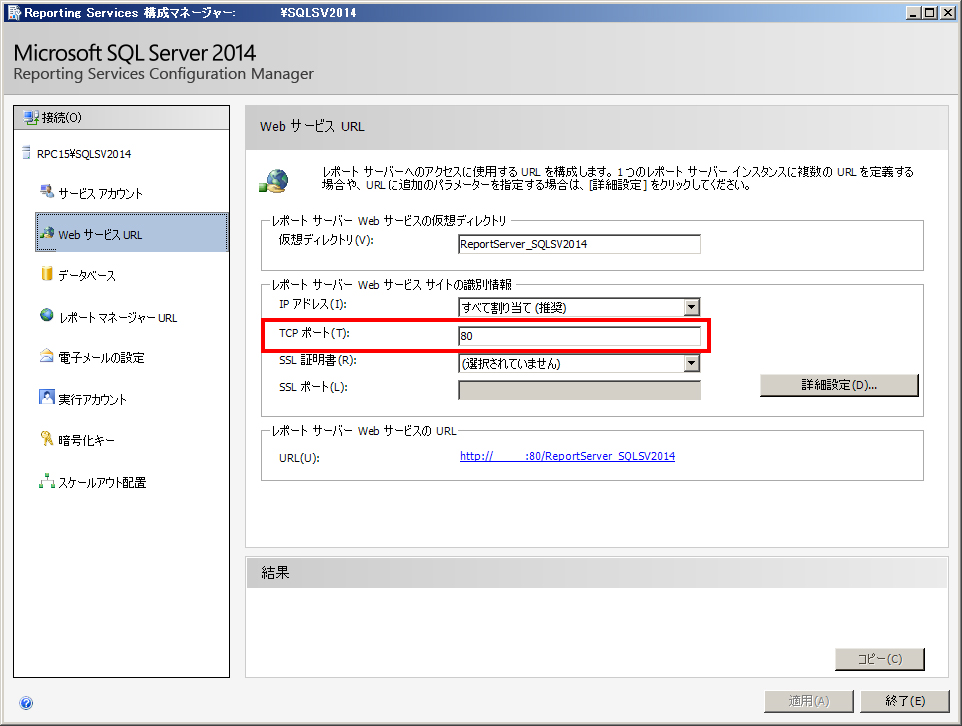Click the blue help icon

click(26, 703)
